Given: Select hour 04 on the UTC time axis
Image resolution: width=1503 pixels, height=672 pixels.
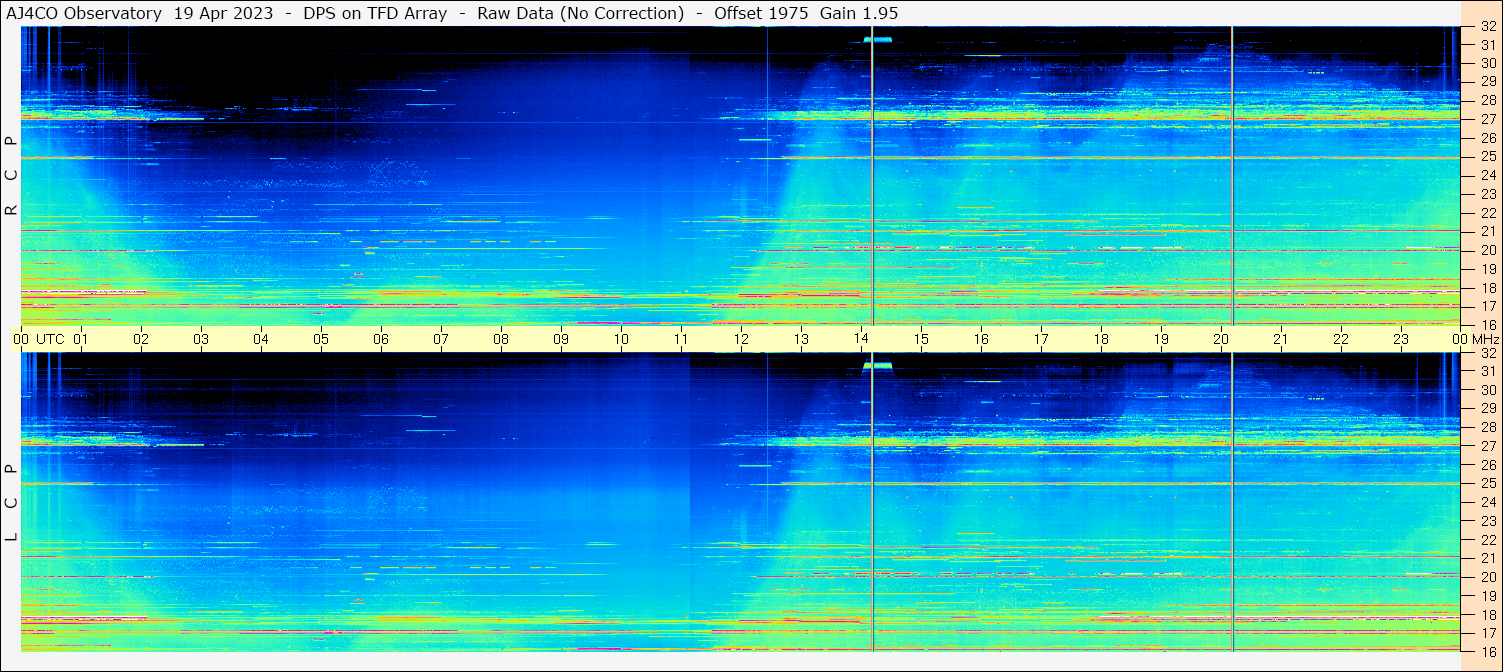Looking at the screenshot, I should click(261, 339).
